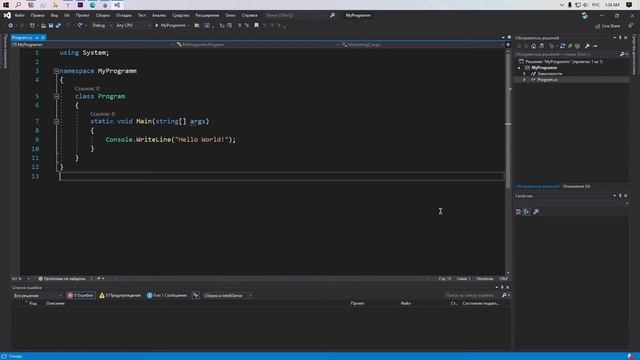Click the Visual Studio taskbar icon
Image resolution: width=640 pixels, height=360 pixels.
[117, 5]
